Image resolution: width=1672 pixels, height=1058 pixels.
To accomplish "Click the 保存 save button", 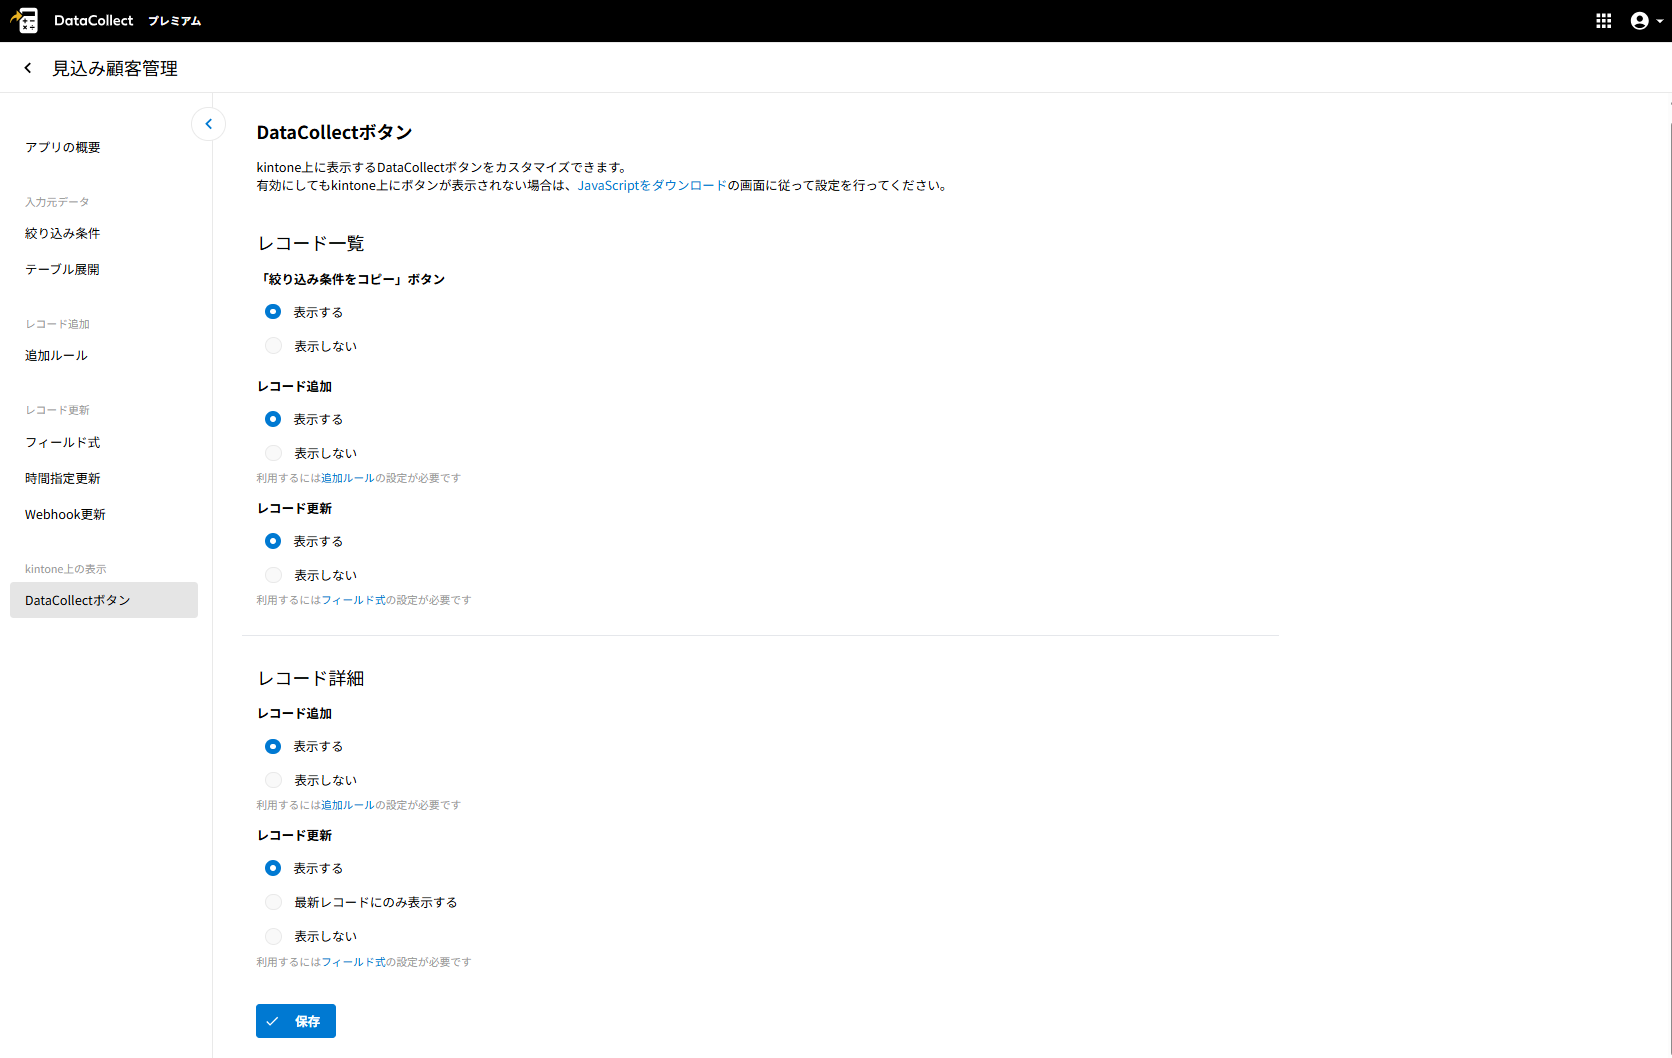I will (296, 1021).
